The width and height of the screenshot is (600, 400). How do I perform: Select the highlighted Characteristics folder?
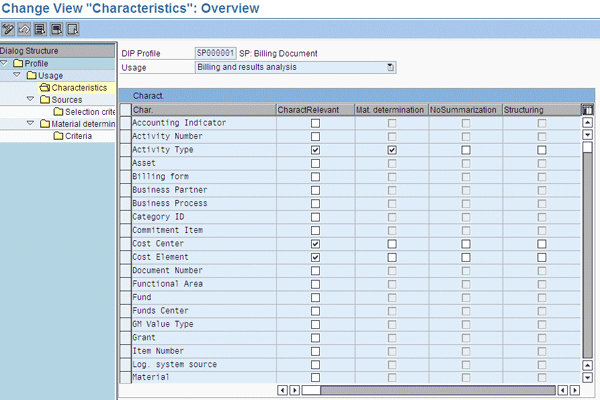pos(73,88)
